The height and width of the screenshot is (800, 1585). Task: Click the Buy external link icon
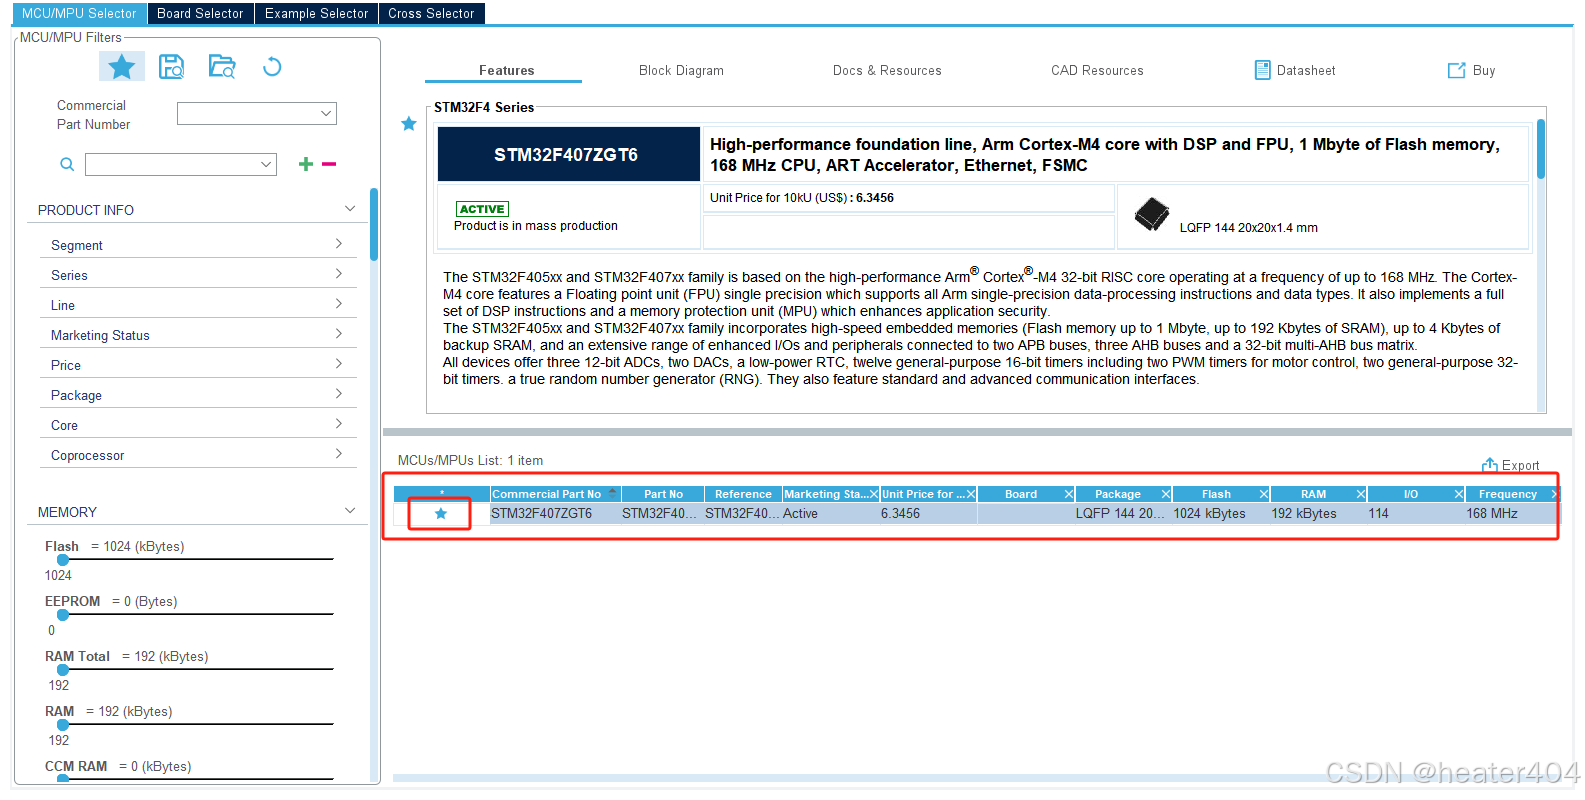(x=1456, y=70)
